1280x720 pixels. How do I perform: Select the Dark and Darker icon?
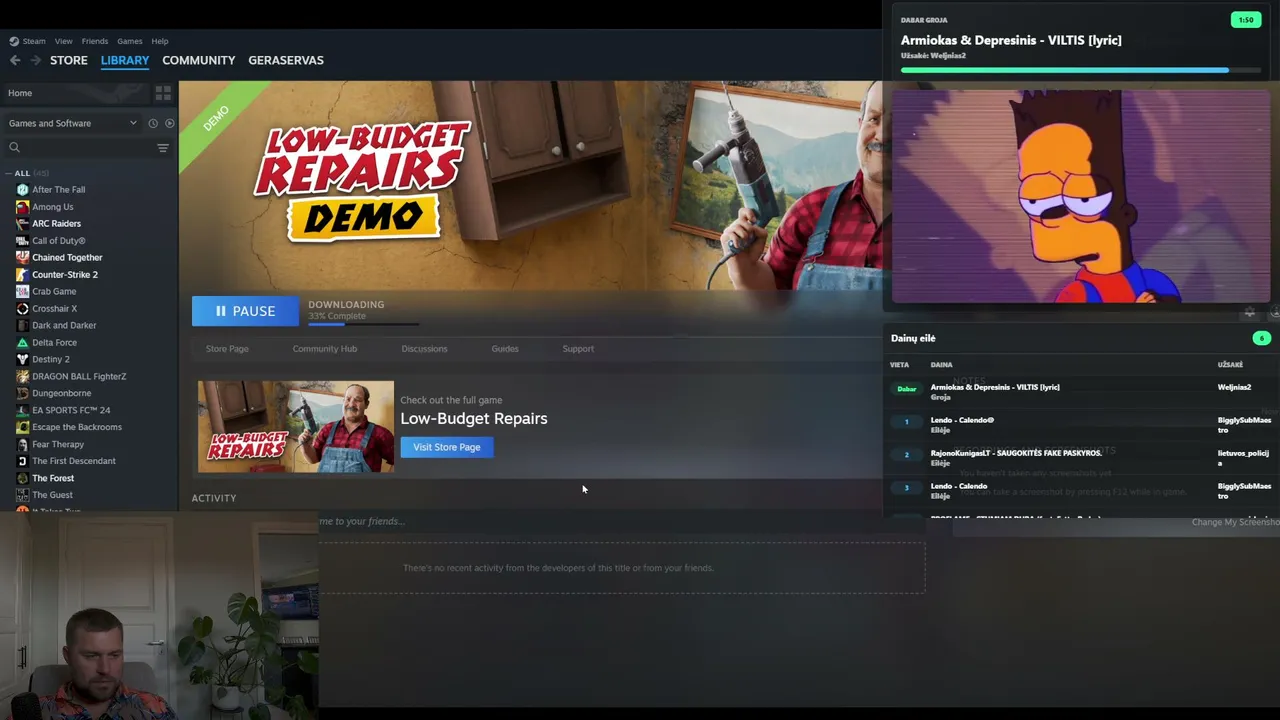(x=22, y=326)
